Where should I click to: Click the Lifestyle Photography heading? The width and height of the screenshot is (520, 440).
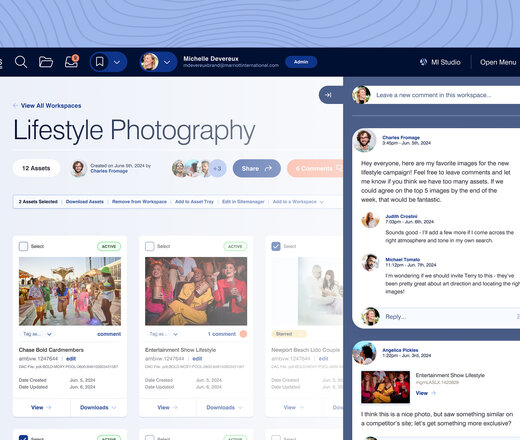point(134,130)
